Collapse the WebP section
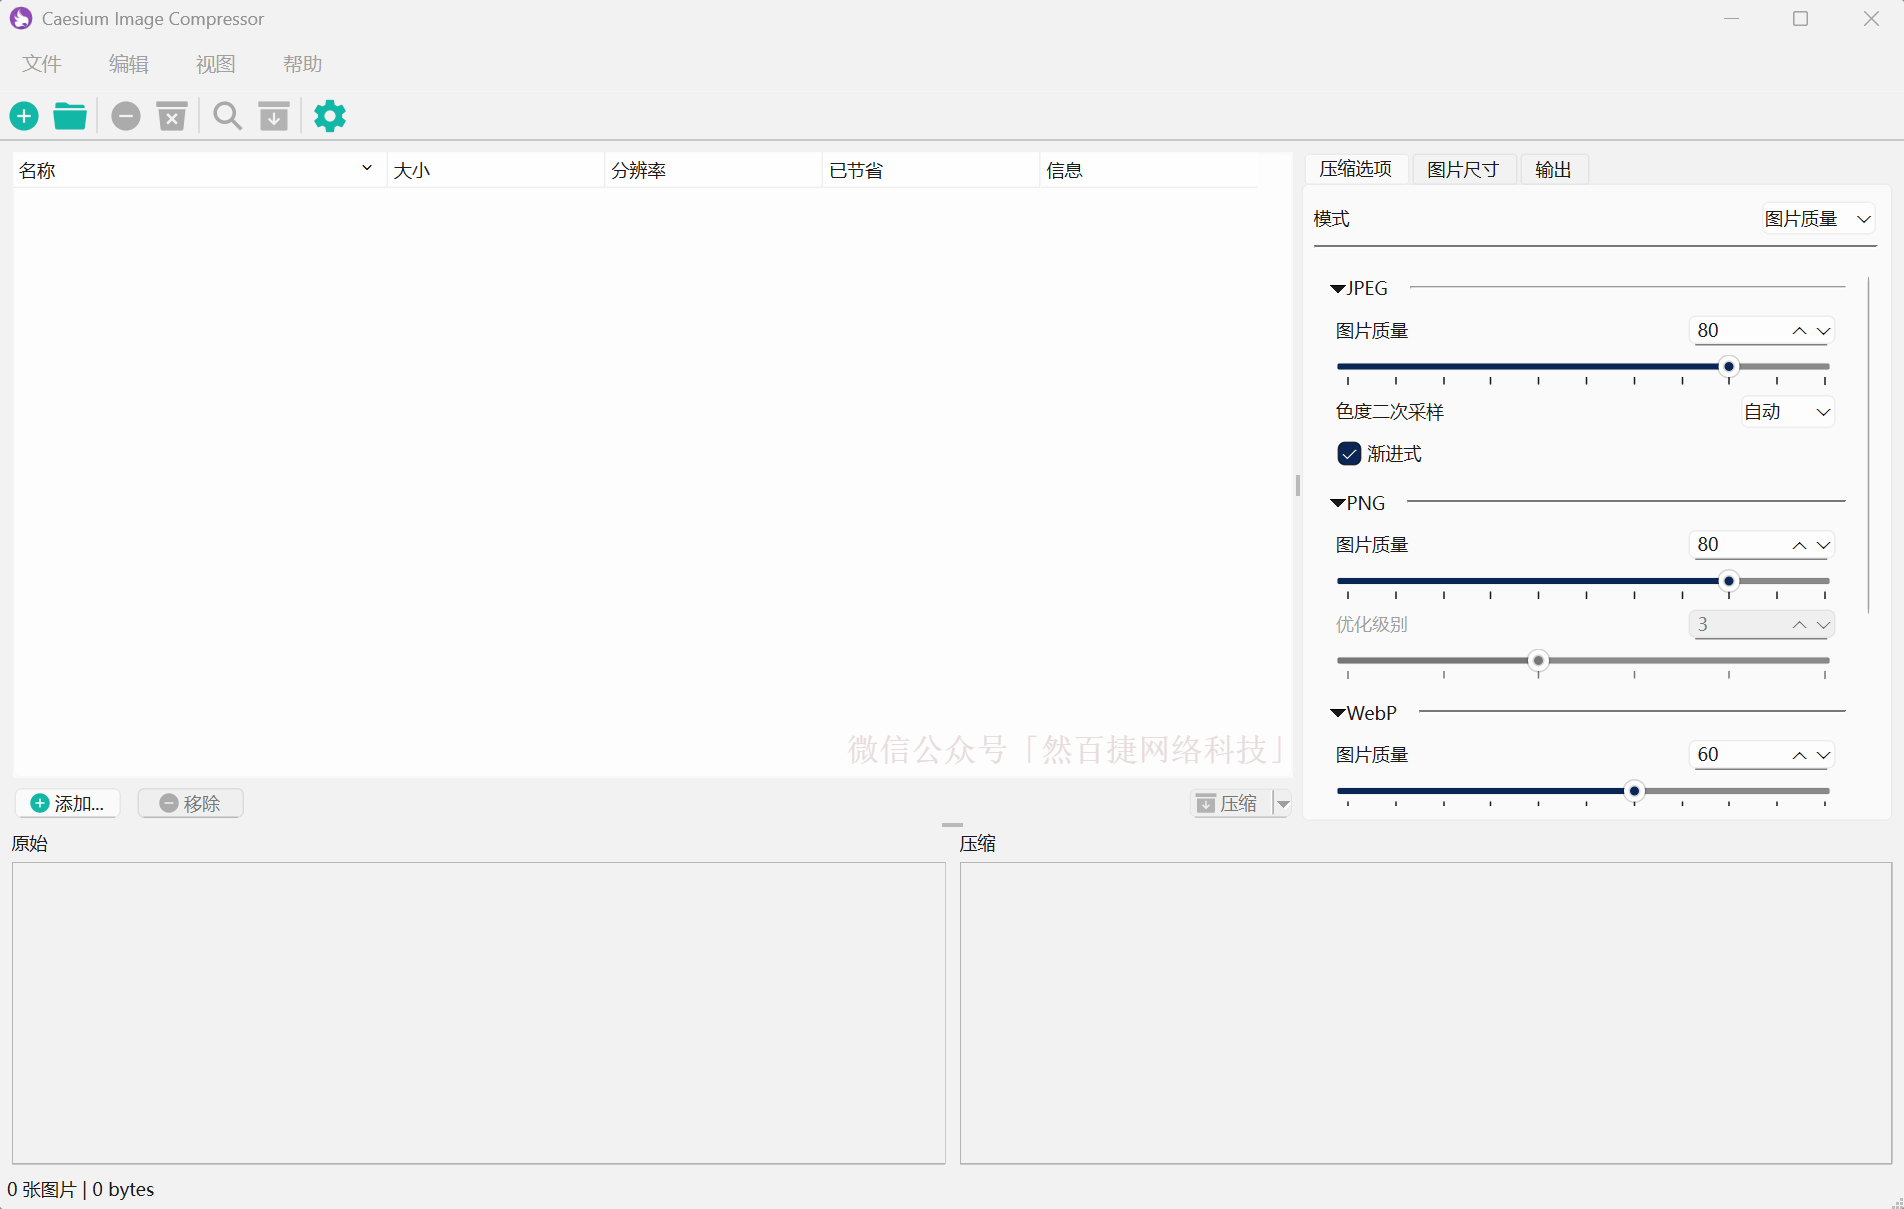 [x=1338, y=713]
